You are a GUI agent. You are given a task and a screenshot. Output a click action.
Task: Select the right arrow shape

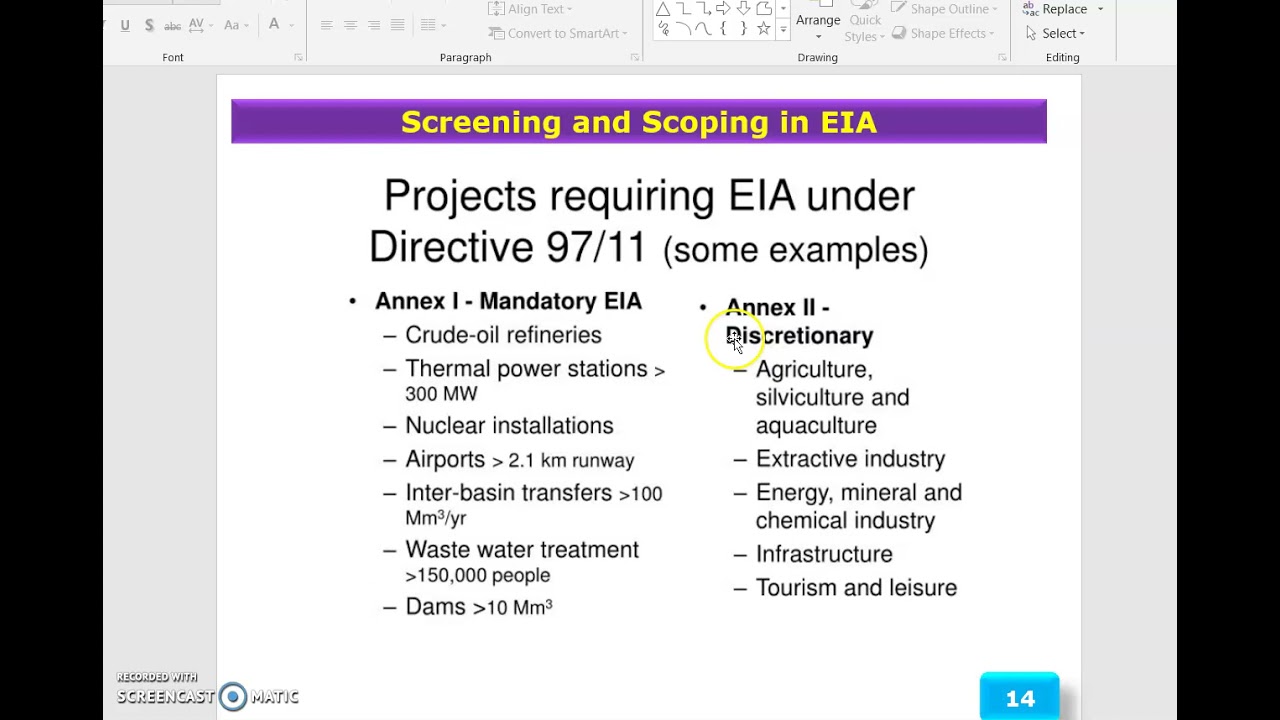coord(723,8)
